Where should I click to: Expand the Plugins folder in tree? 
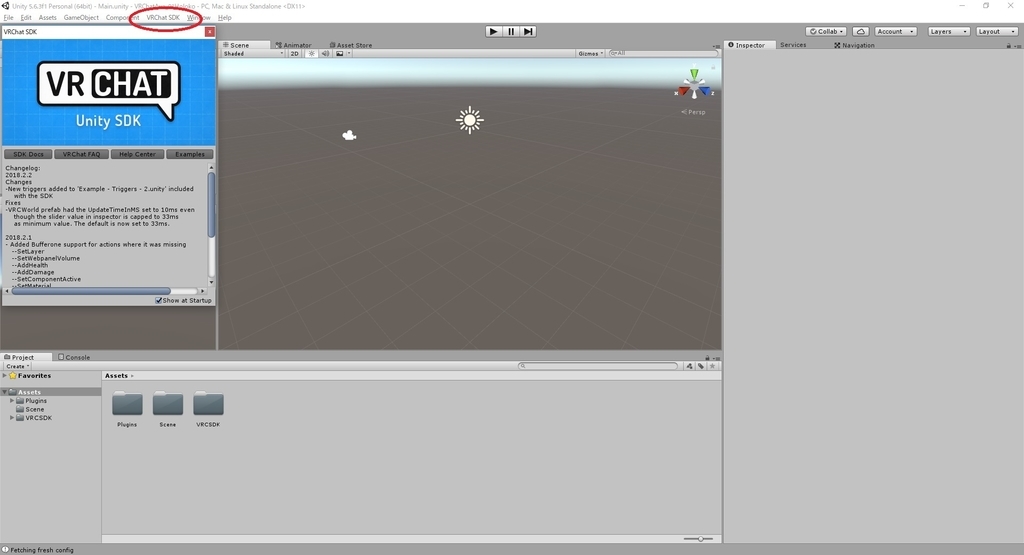[x=12, y=400]
